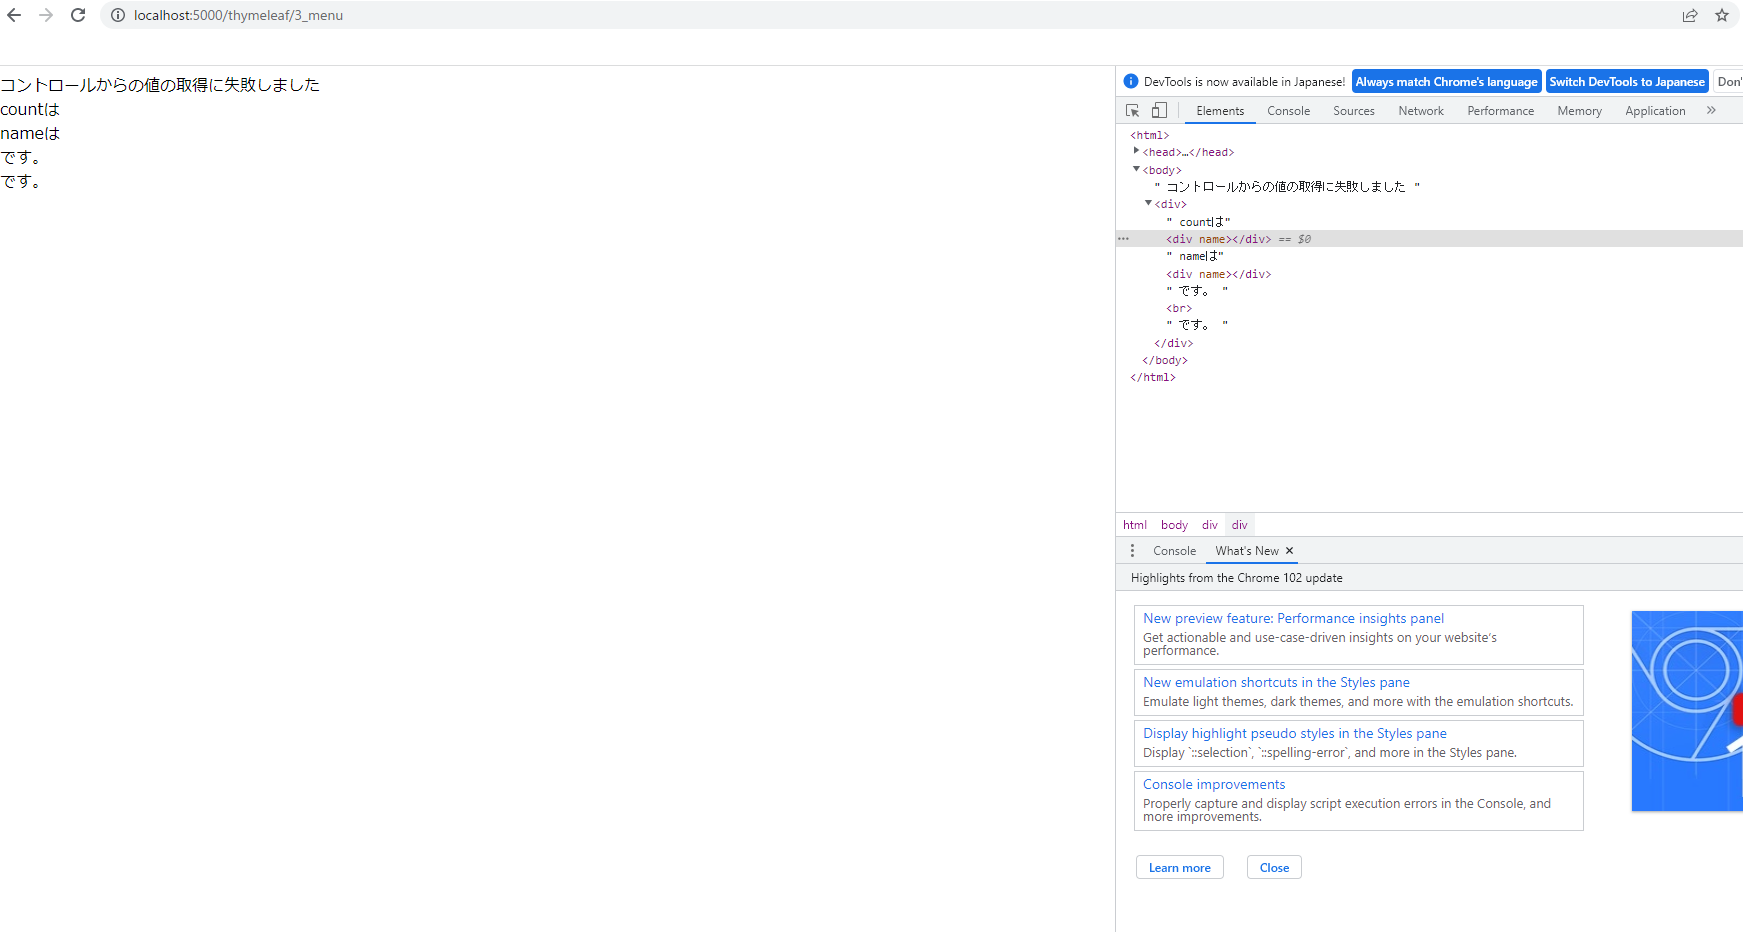The width and height of the screenshot is (1743, 932).
Task: Switch to the Console panel tab
Action: tap(1288, 110)
